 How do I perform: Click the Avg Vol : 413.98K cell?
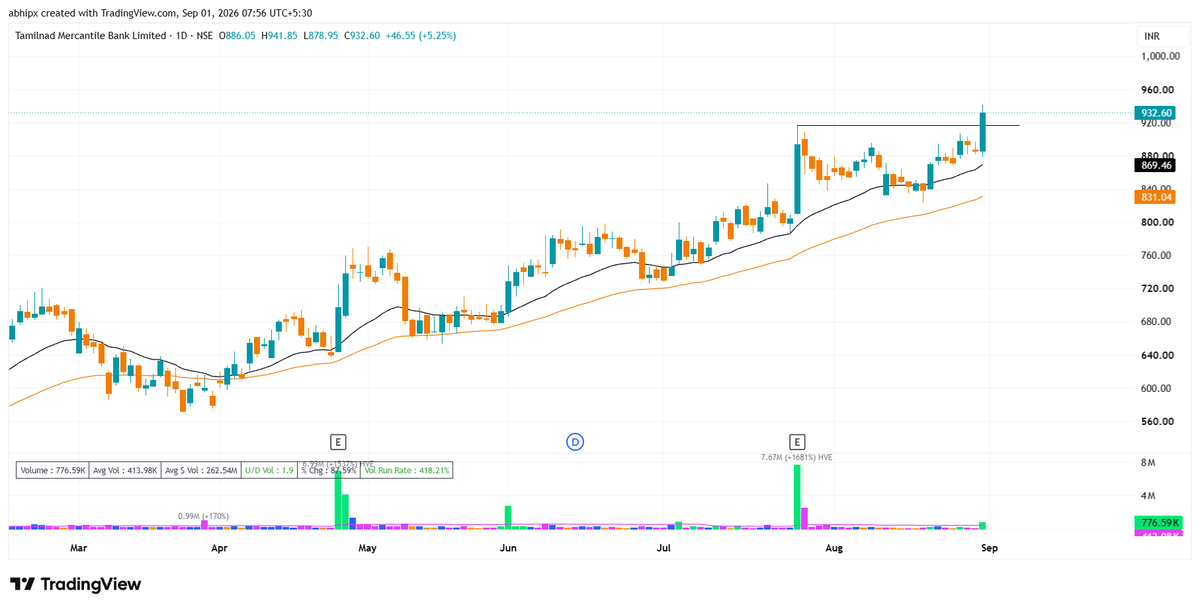click(x=126, y=469)
